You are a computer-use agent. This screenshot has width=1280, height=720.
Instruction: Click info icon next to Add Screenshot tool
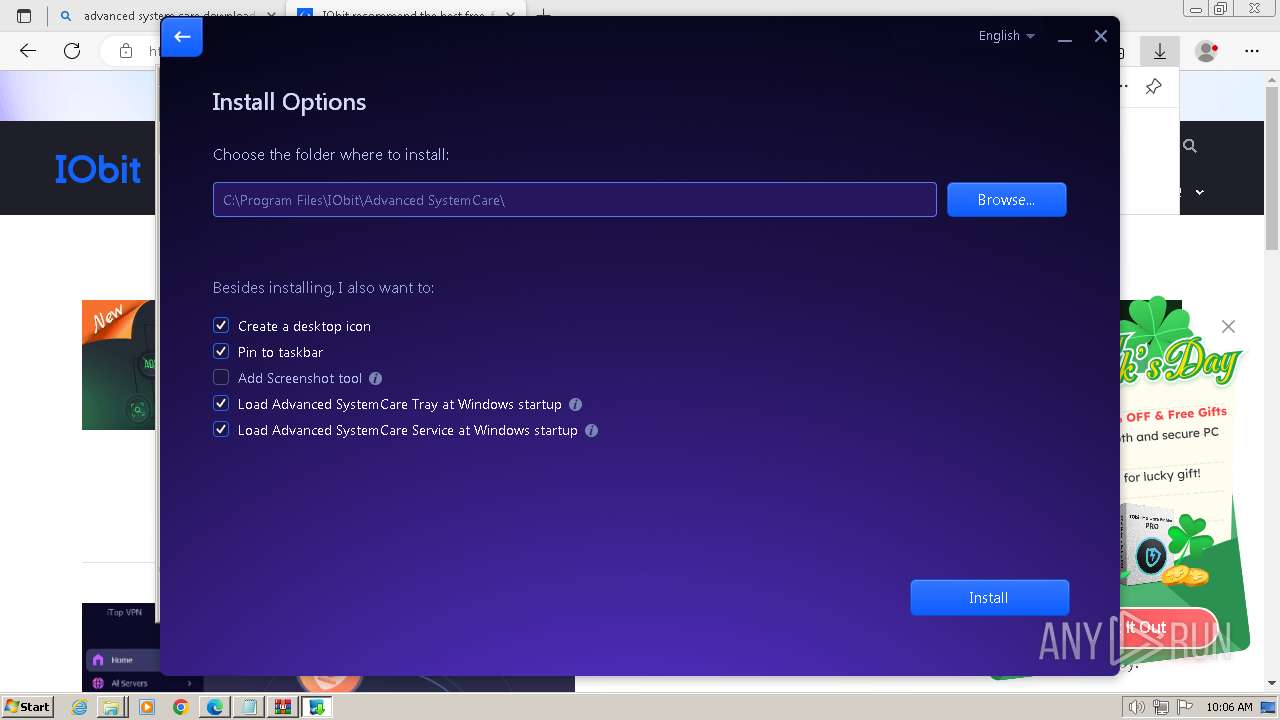click(376, 379)
